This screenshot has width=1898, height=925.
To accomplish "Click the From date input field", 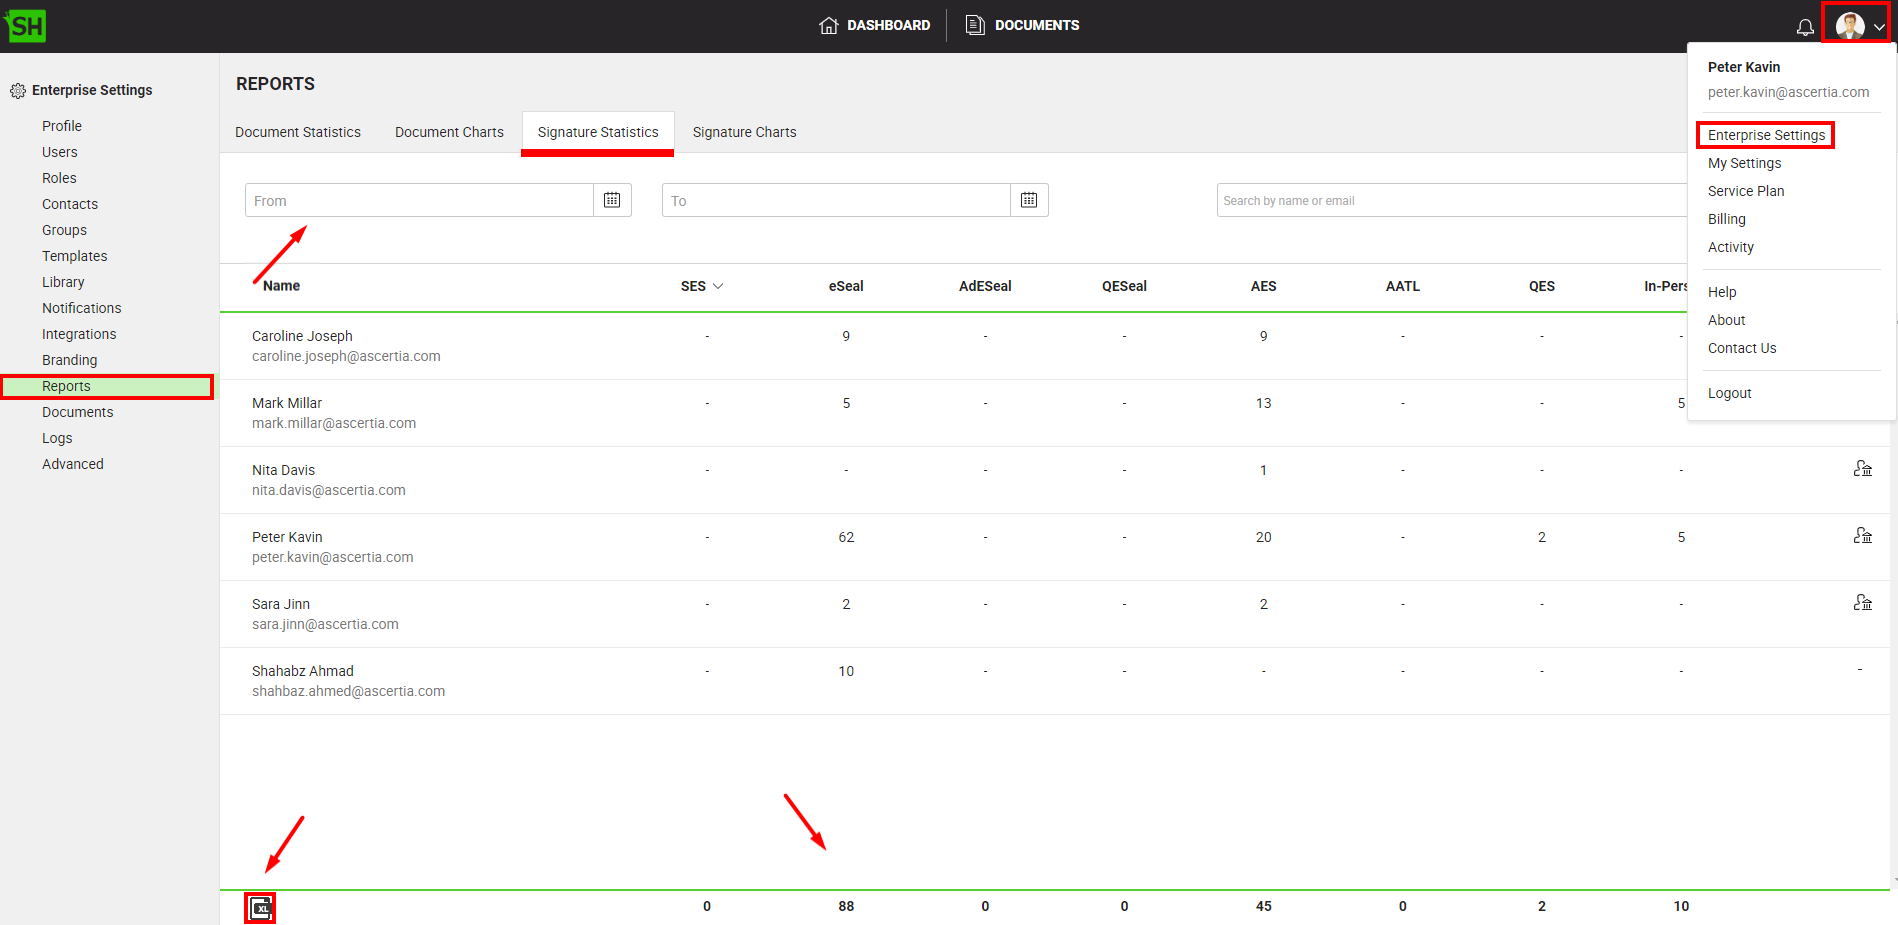I will click(420, 200).
